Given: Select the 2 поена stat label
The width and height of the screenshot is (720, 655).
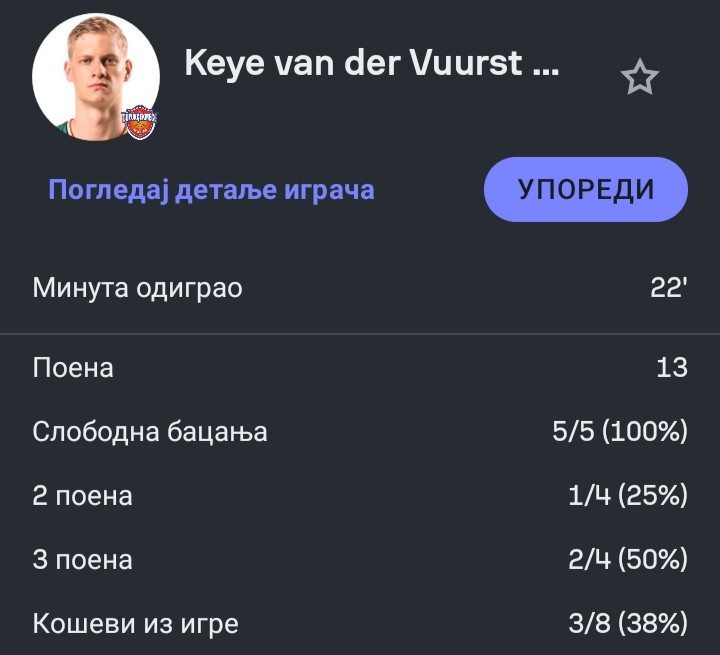Looking at the screenshot, I should [82, 496].
